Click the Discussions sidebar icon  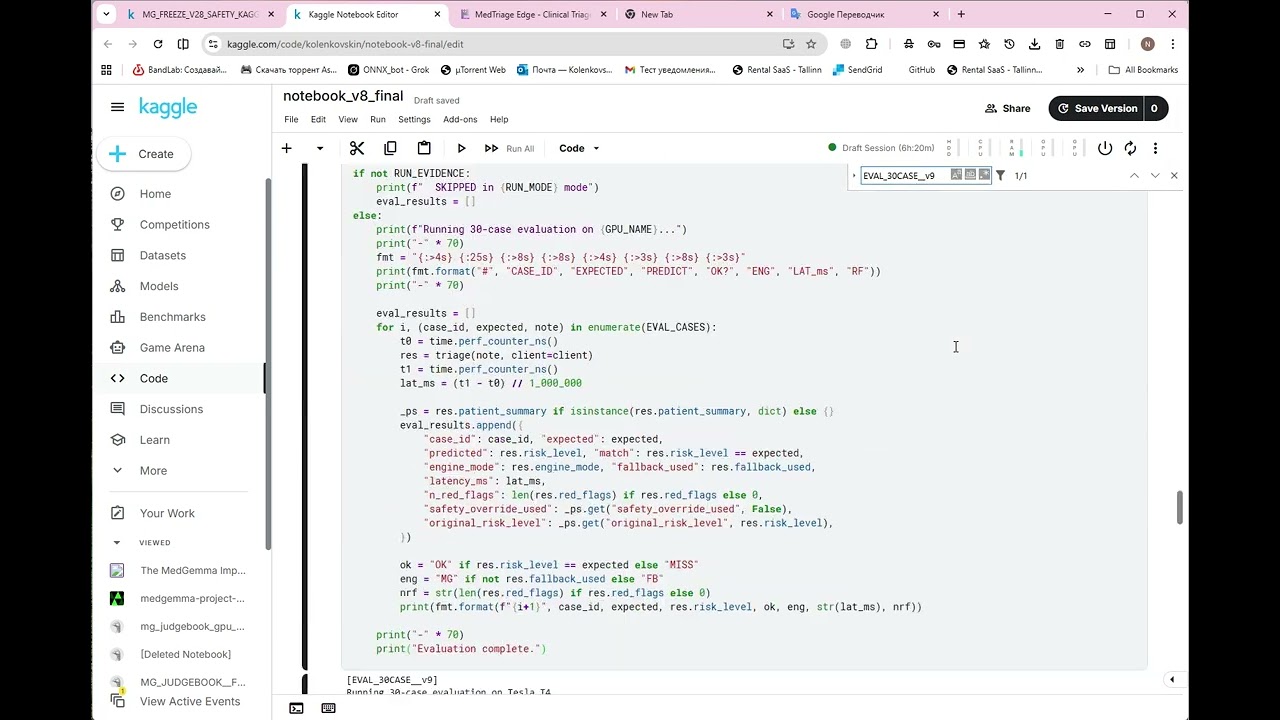pos(118,409)
